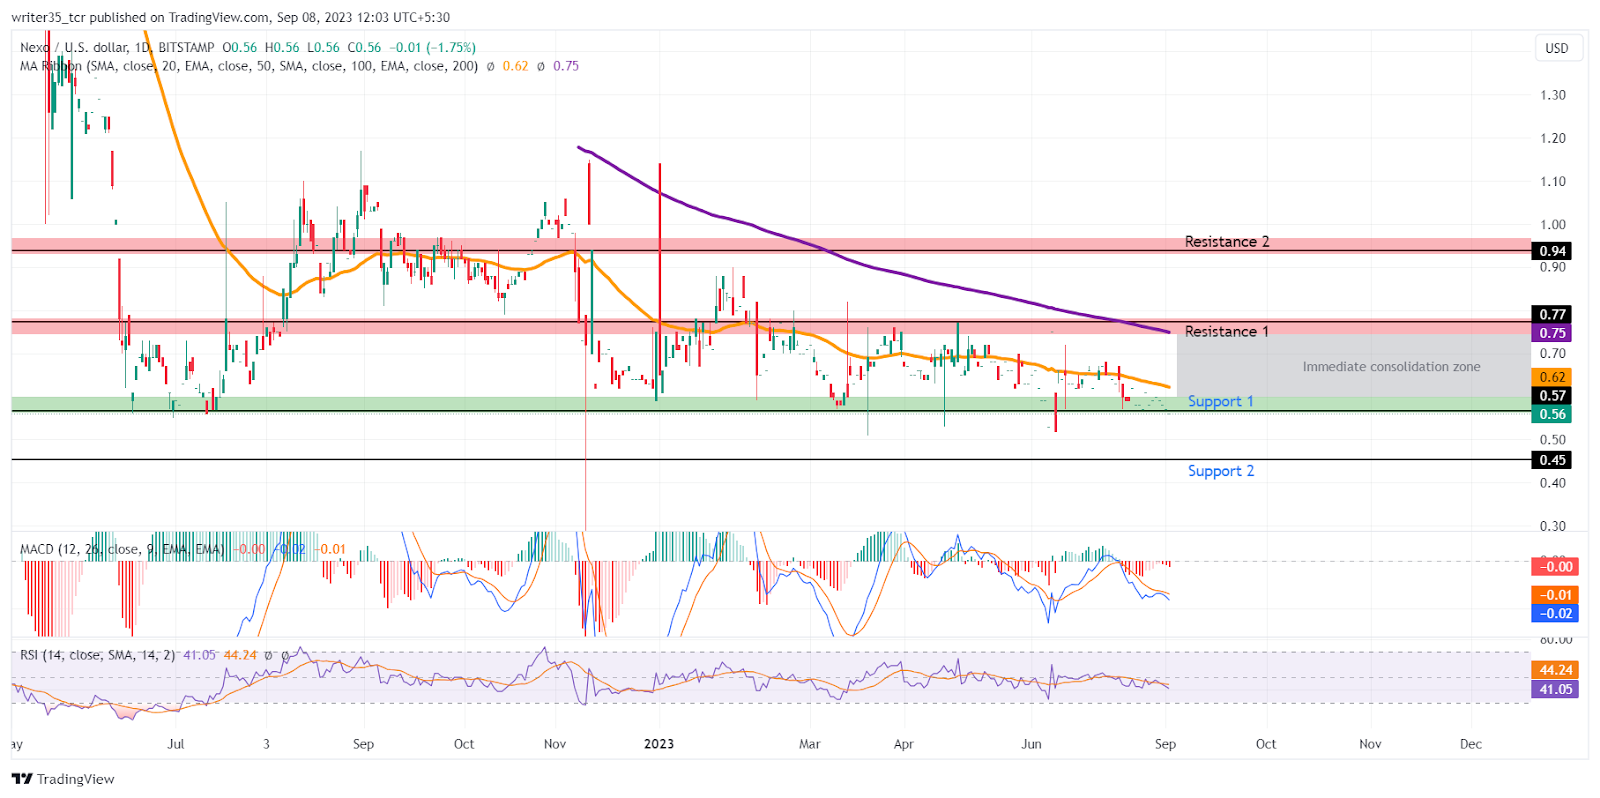This screenshot has width=1600, height=798.
Task: Click the Mar label on time axis
Action: click(x=810, y=744)
